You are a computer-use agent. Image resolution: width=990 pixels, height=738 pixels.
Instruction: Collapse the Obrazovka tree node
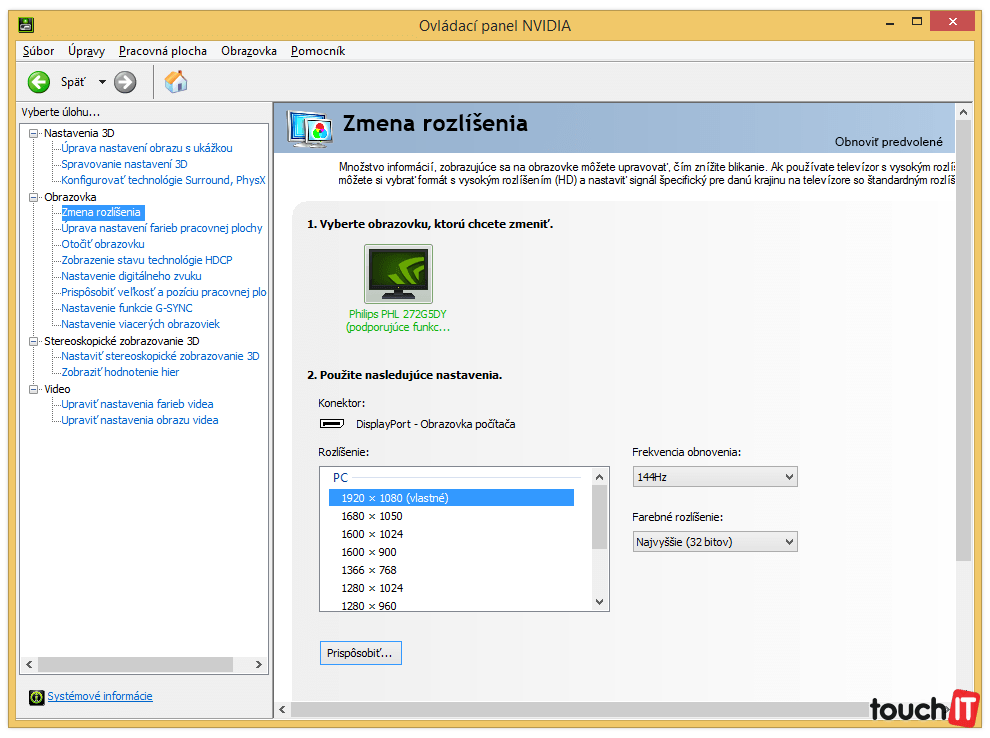click(34, 197)
